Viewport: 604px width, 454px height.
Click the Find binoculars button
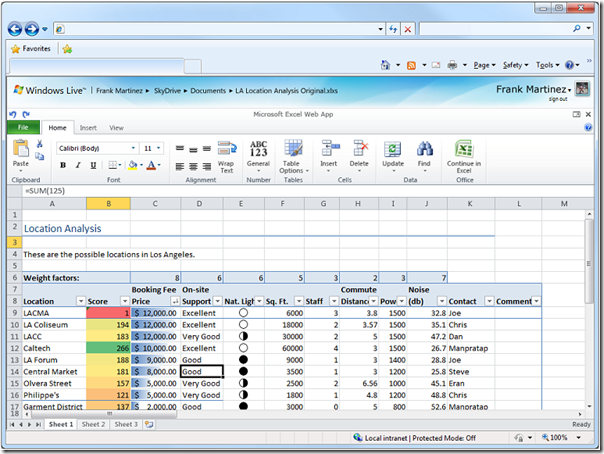(424, 156)
